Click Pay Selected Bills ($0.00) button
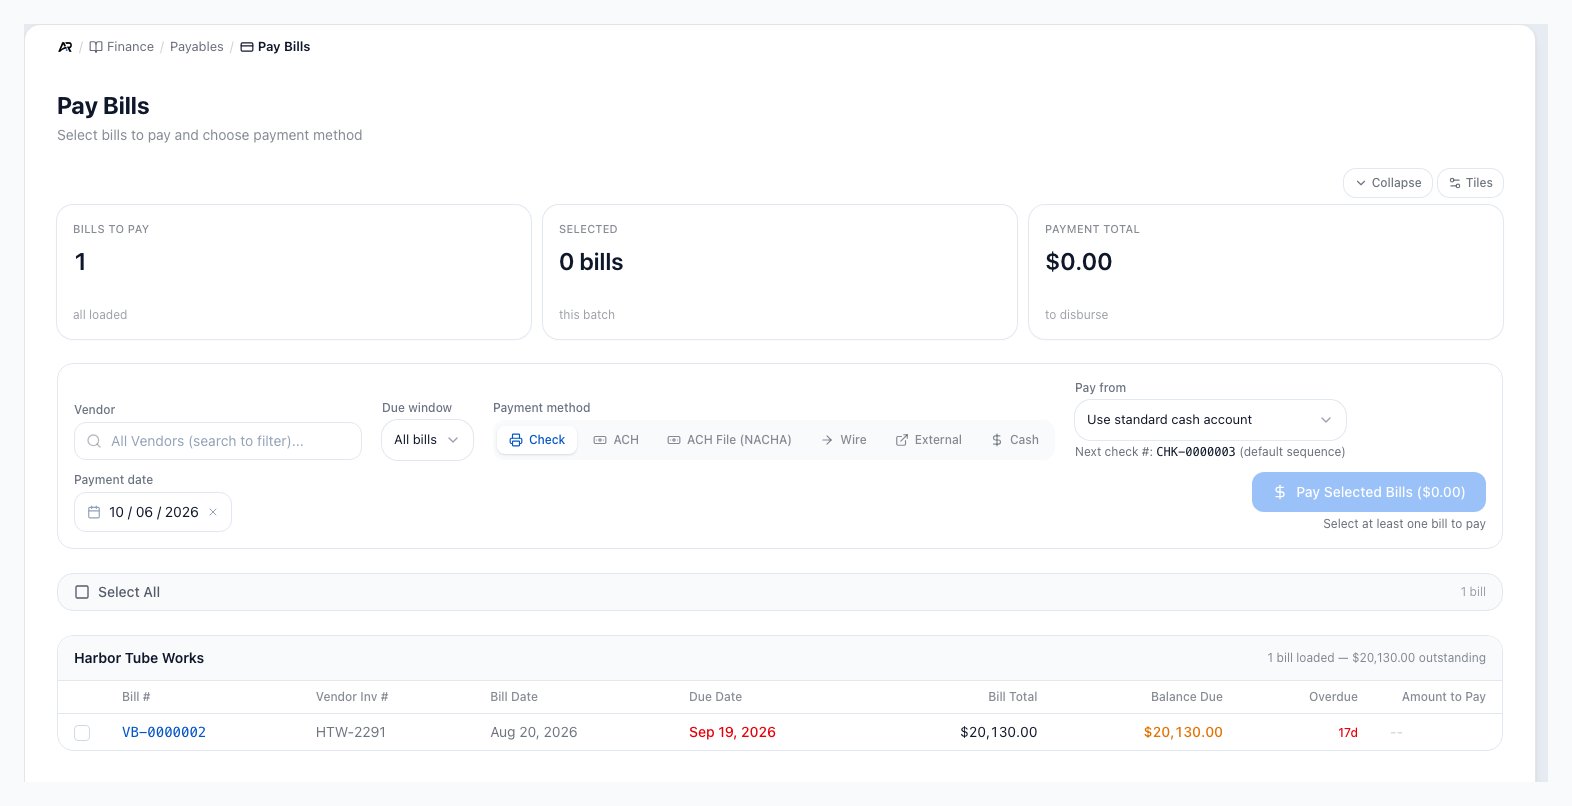1572x806 pixels. click(x=1369, y=492)
